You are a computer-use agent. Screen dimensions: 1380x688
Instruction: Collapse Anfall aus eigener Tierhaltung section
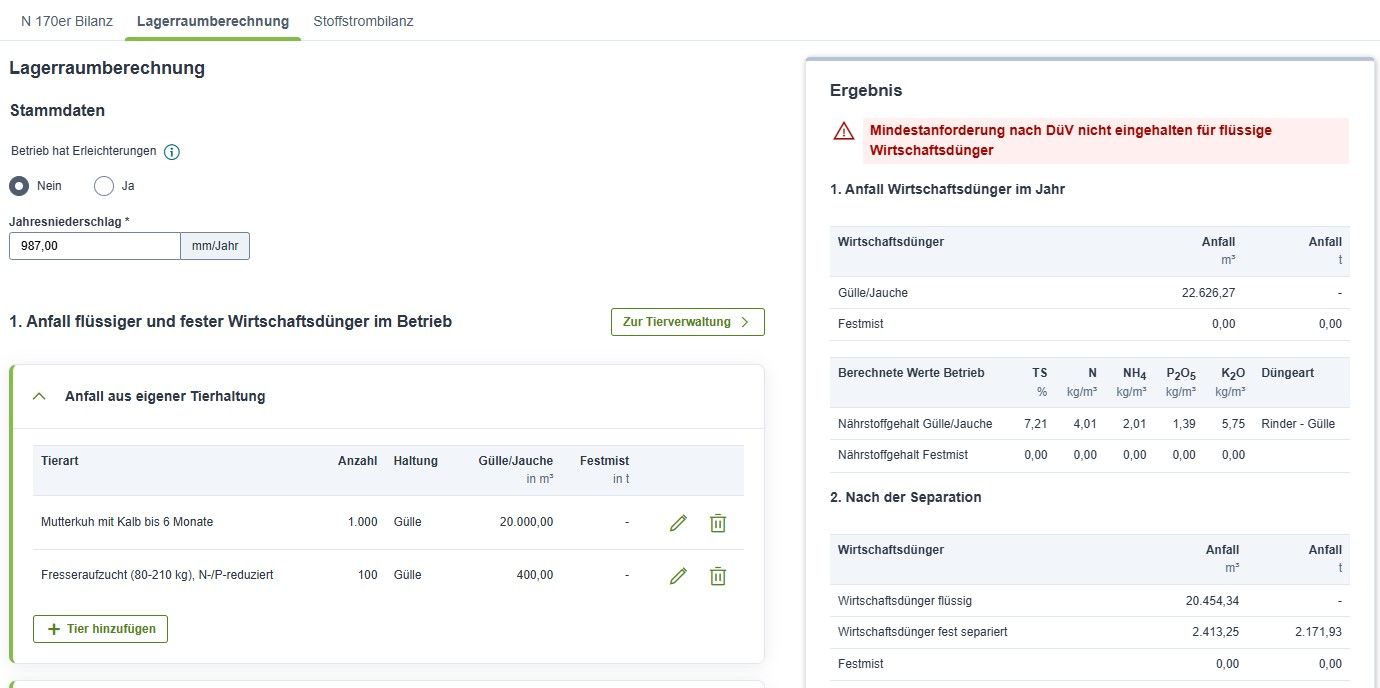[x=40, y=396]
